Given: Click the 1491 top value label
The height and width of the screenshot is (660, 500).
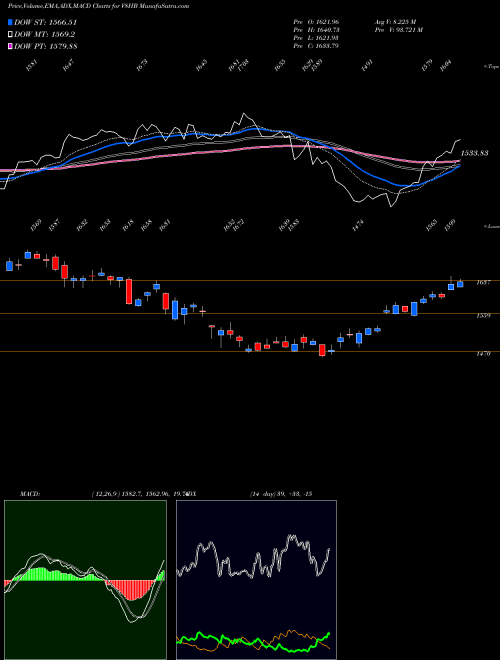Looking at the screenshot, I should pos(367,65).
